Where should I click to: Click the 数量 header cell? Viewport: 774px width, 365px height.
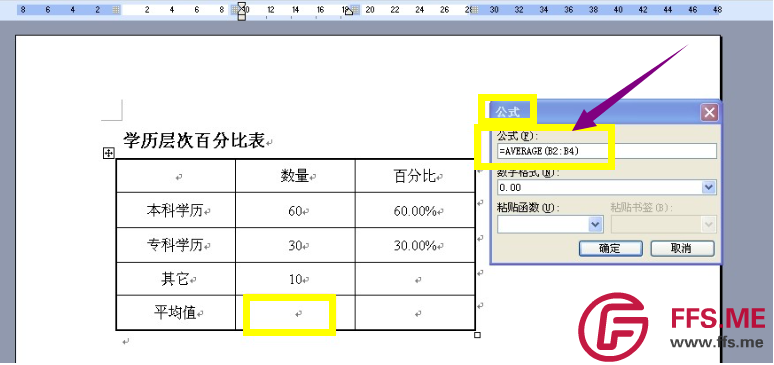(x=295, y=176)
